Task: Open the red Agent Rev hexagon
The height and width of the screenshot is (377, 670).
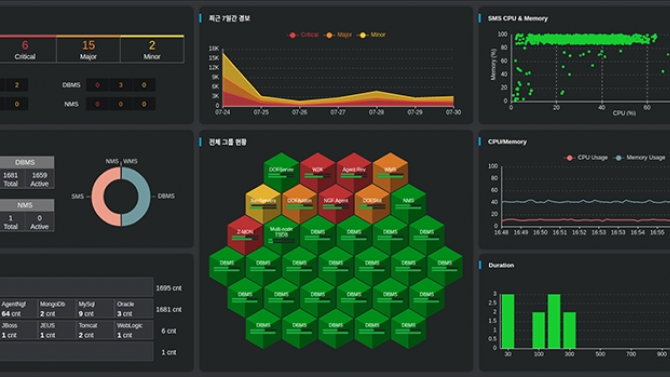Action: [354, 172]
